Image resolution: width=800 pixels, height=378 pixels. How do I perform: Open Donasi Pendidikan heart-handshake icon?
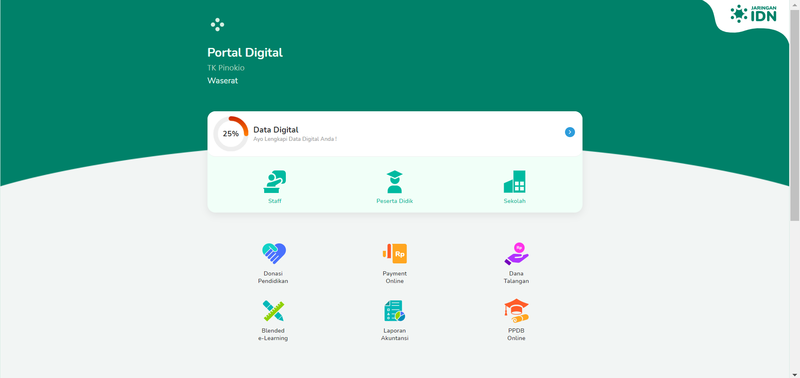pos(274,253)
